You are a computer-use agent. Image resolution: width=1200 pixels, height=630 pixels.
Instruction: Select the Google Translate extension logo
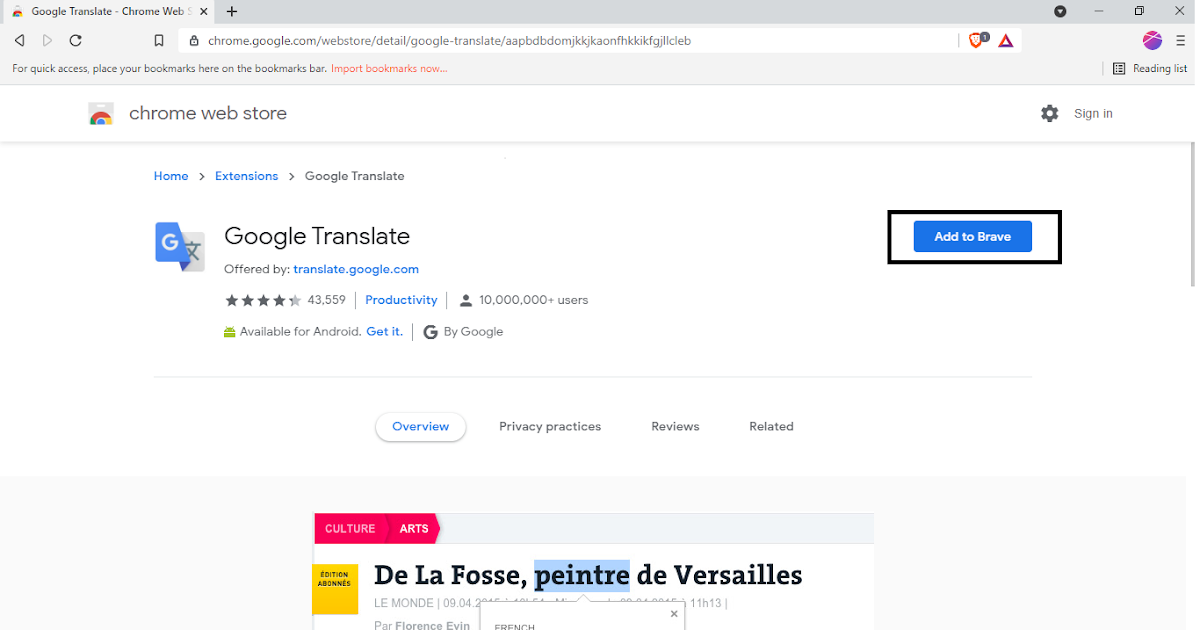click(180, 247)
